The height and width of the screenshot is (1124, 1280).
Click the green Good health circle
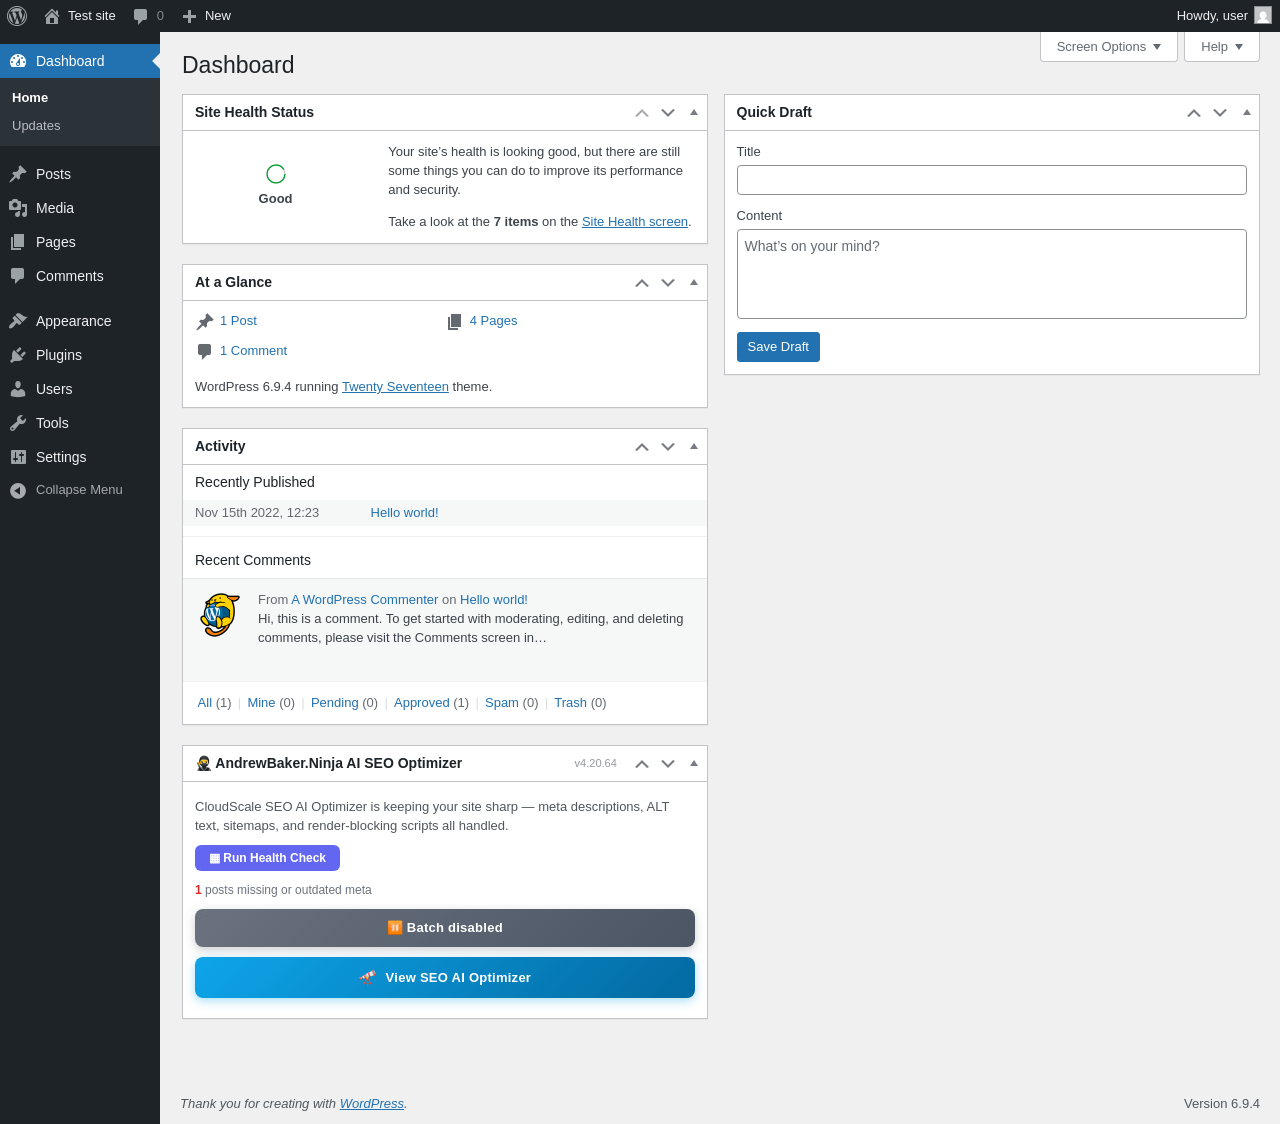click(x=276, y=174)
